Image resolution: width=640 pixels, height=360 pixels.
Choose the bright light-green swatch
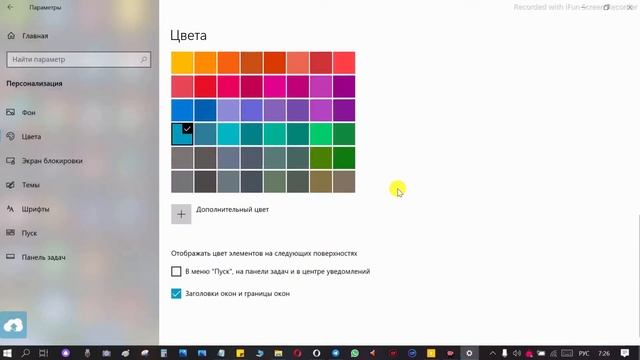pos(321,134)
